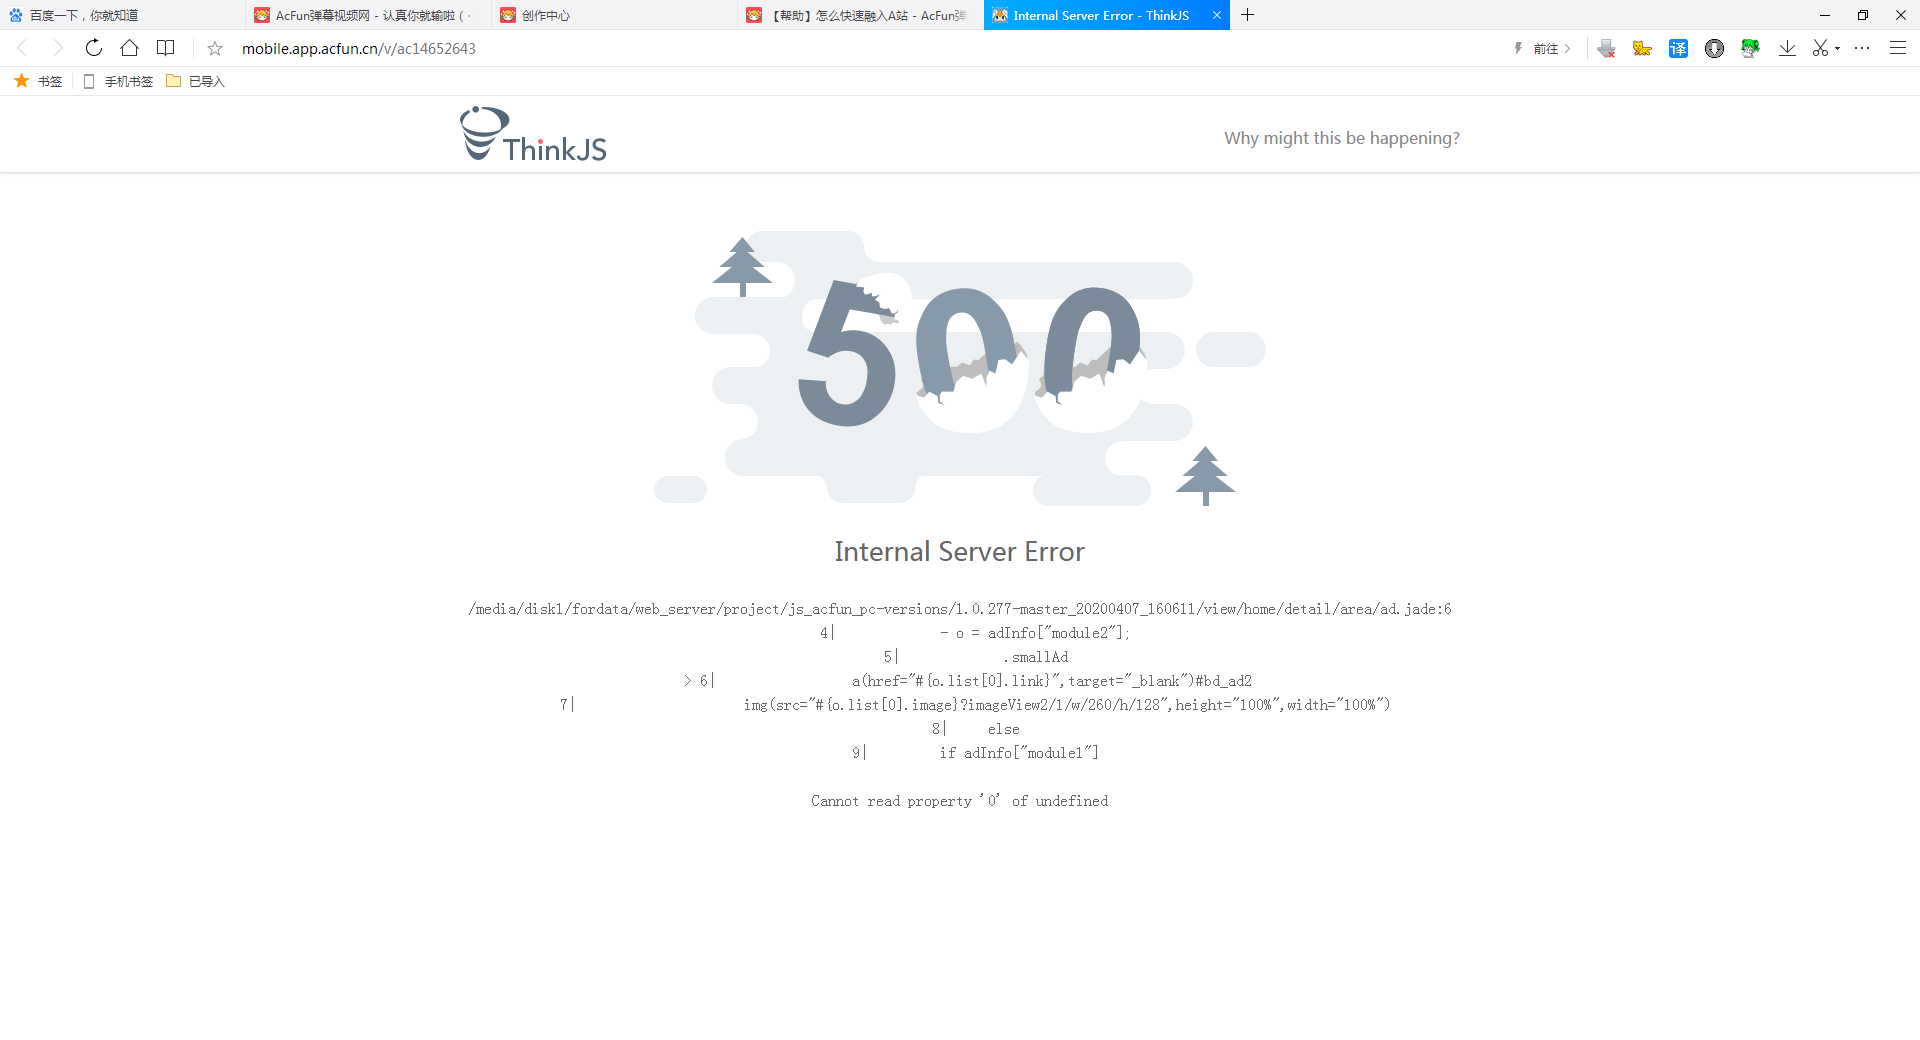Open the downloads arrow icon
This screenshot has width=1920, height=1040.
1787,48
